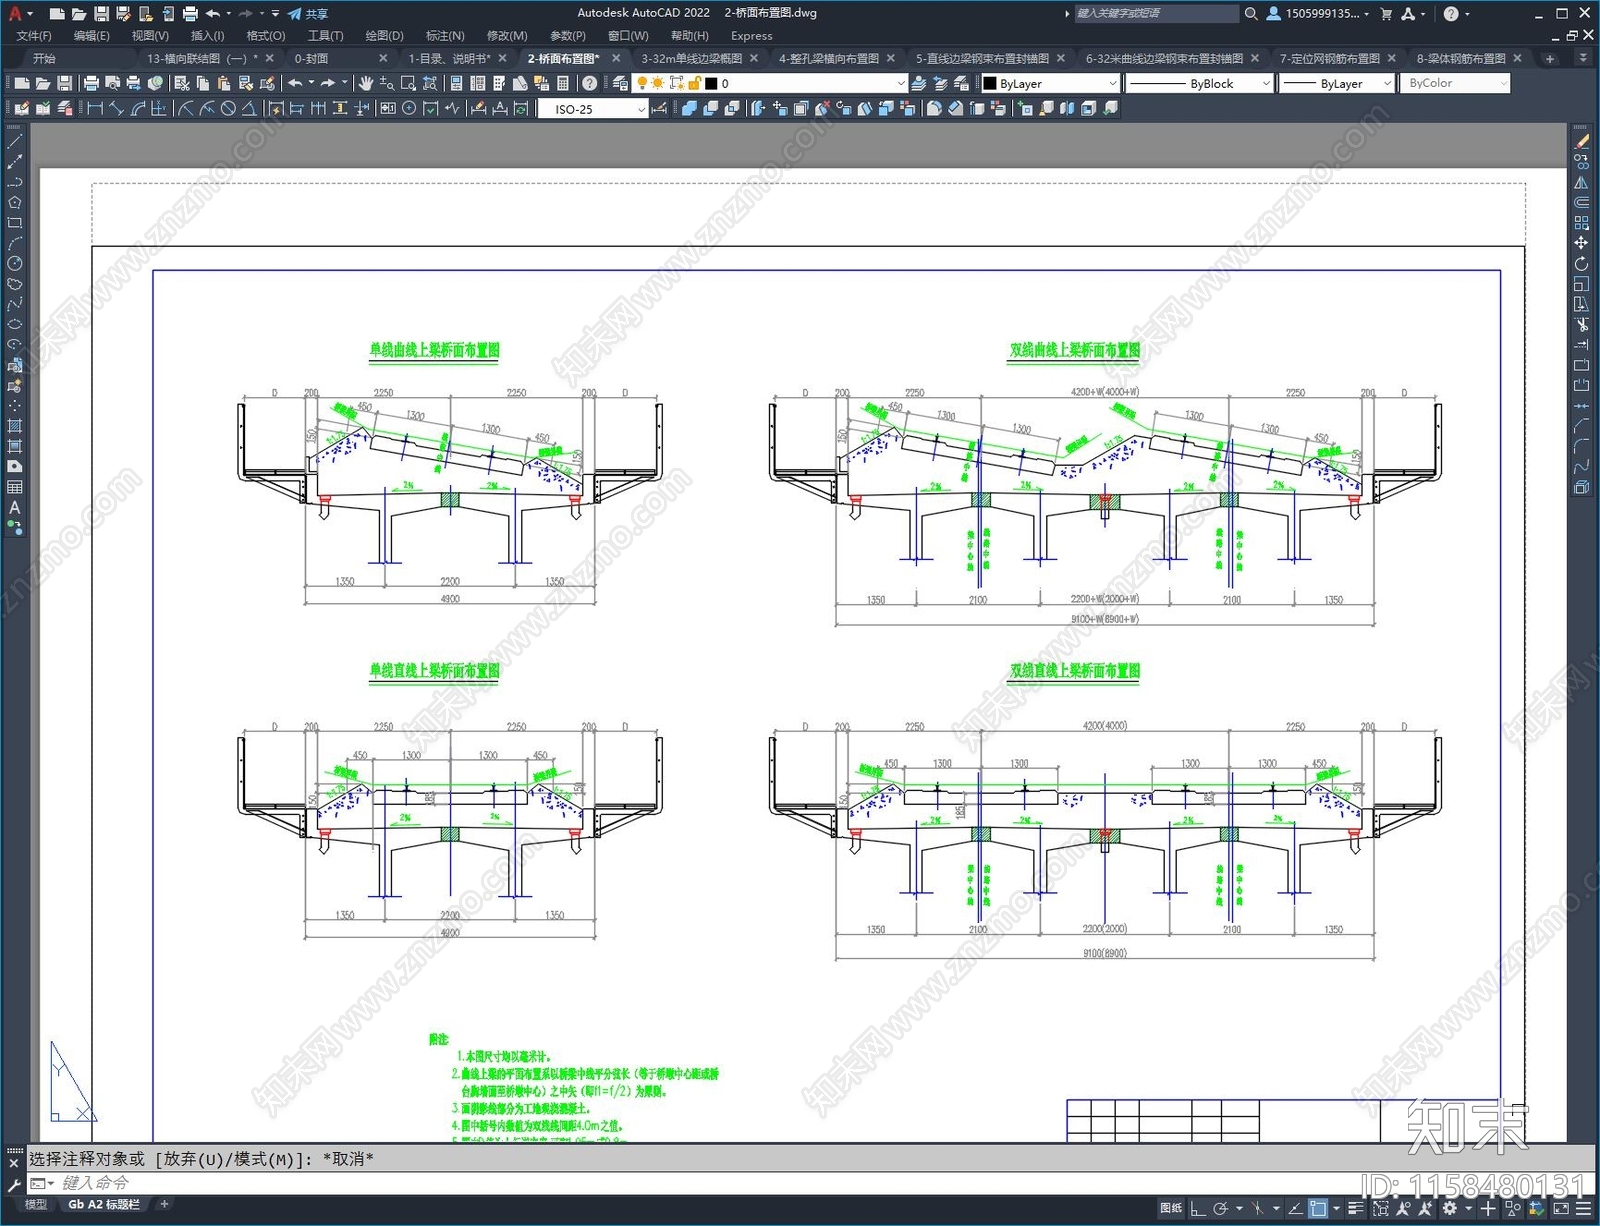This screenshot has height=1226, width=1600.
Task: Toggle paper space button in status bar
Action: coord(1171,1209)
